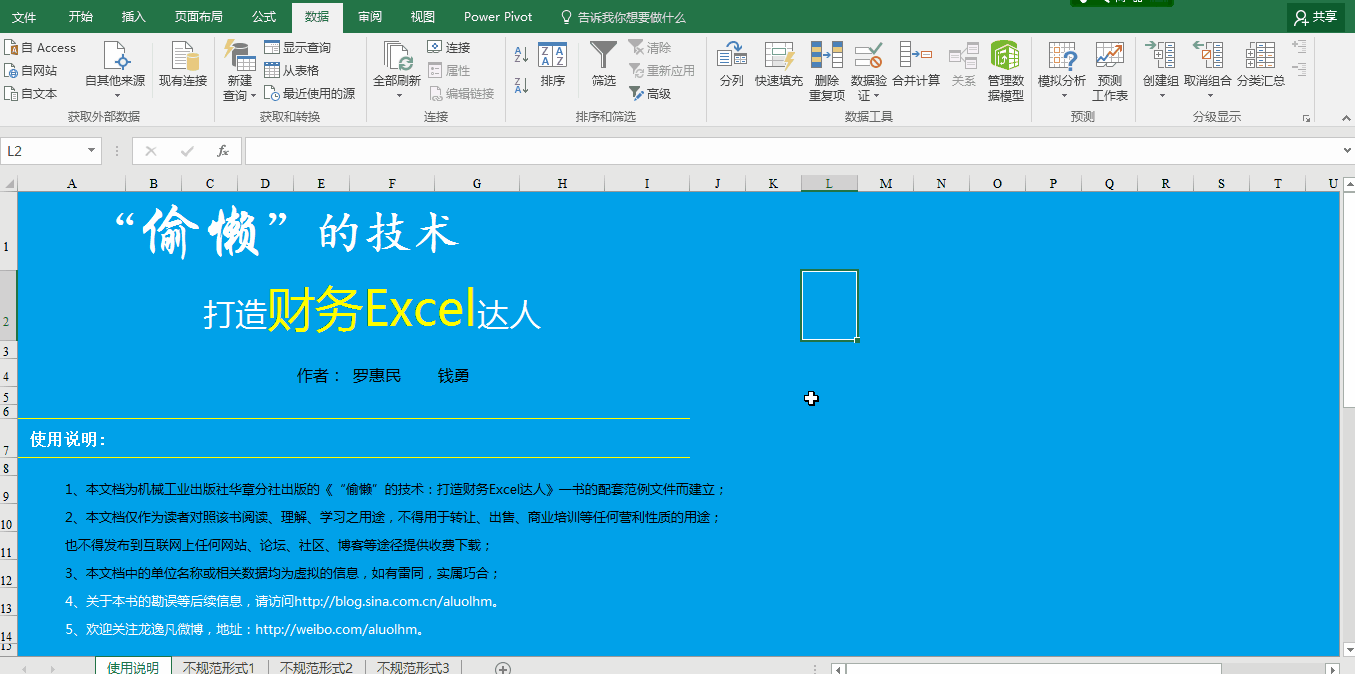Switch to the 开始 tab
This screenshot has height=674, width=1355.
click(x=81, y=17)
